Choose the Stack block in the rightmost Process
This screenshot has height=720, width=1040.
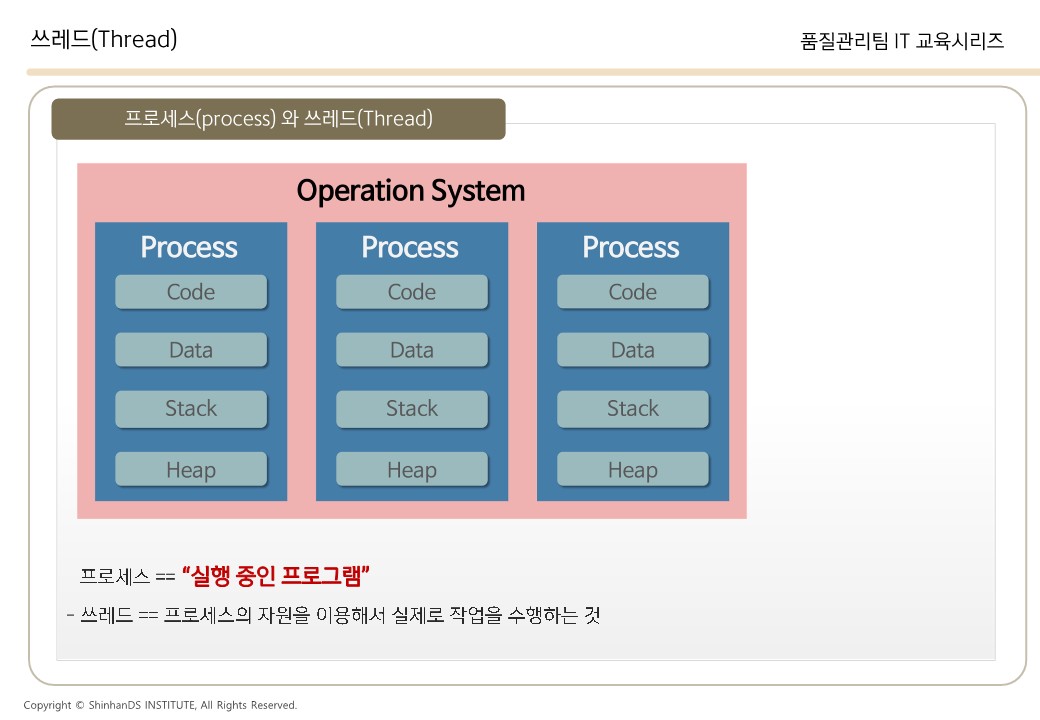(633, 408)
